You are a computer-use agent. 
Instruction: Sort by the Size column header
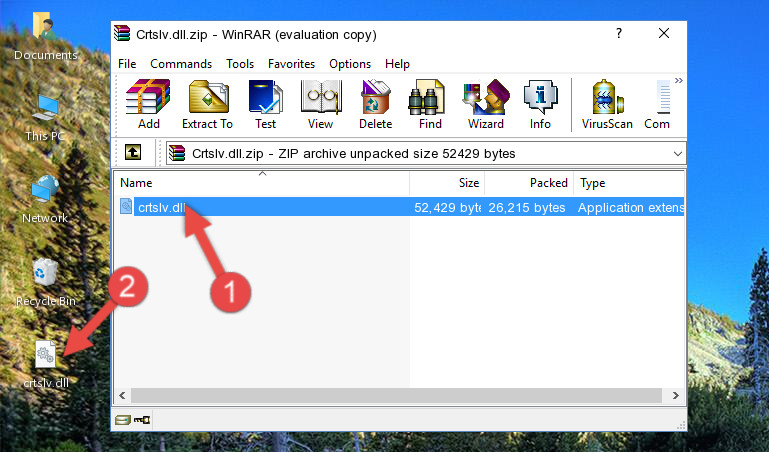click(x=447, y=183)
